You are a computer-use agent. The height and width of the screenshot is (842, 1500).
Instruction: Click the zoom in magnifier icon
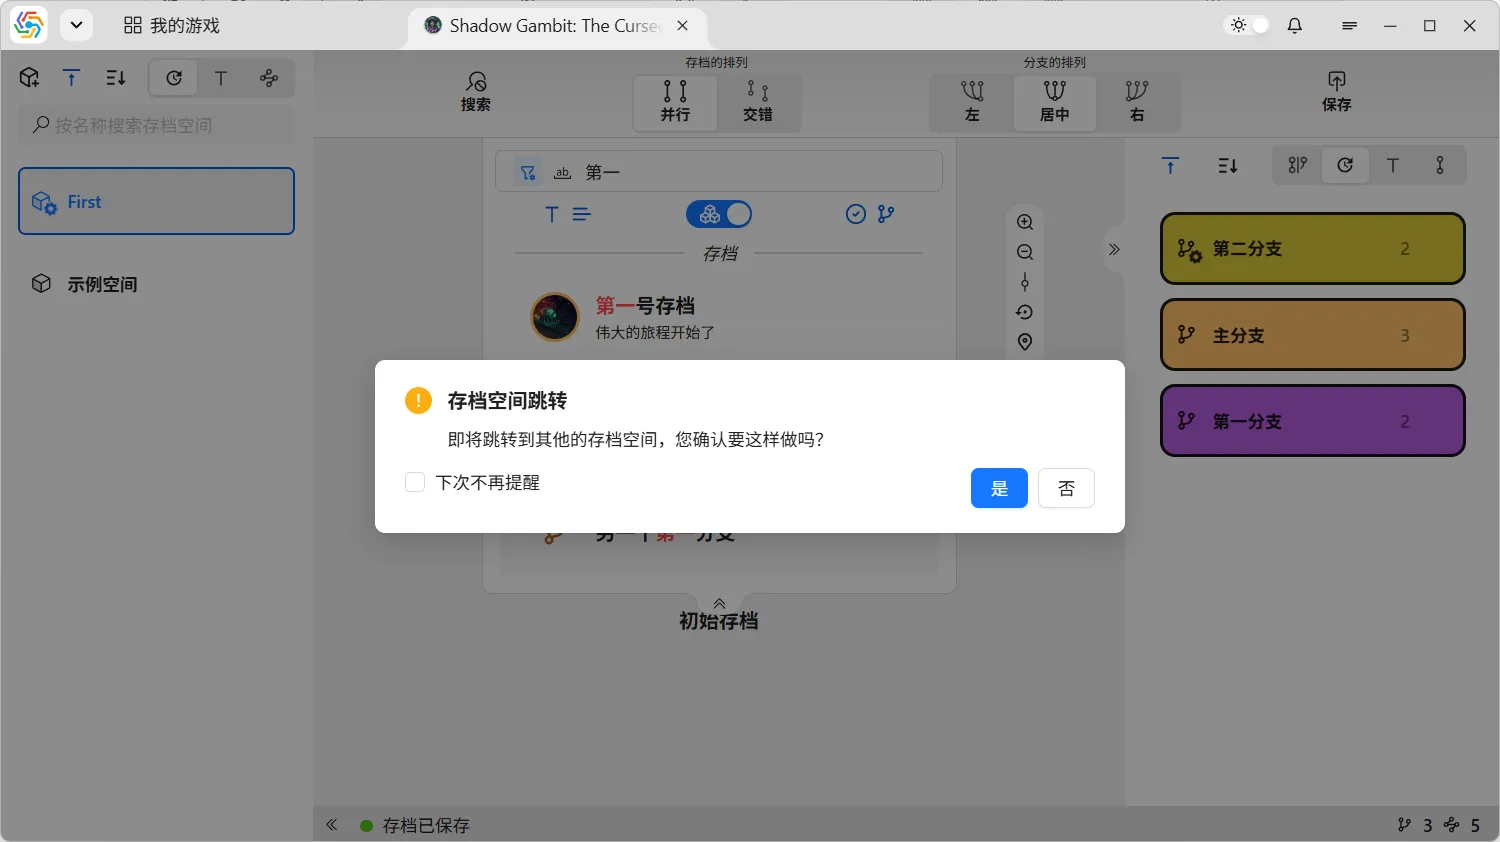click(1025, 222)
